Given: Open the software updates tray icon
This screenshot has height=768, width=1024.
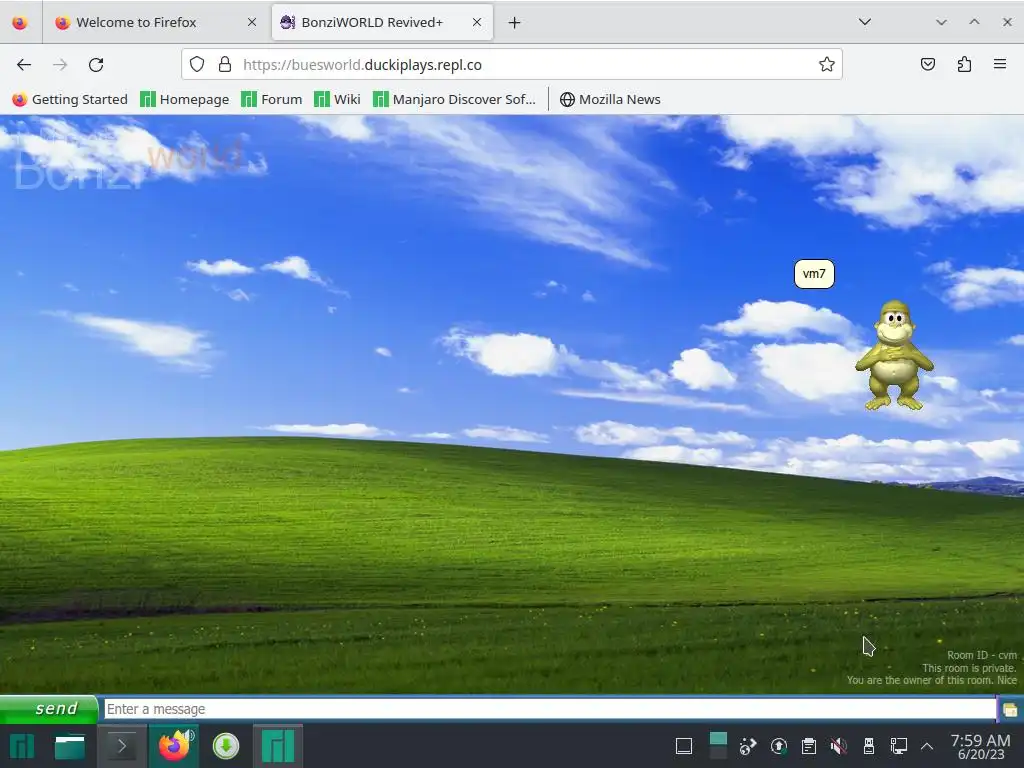Looking at the screenshot, I should coord(778,746).
